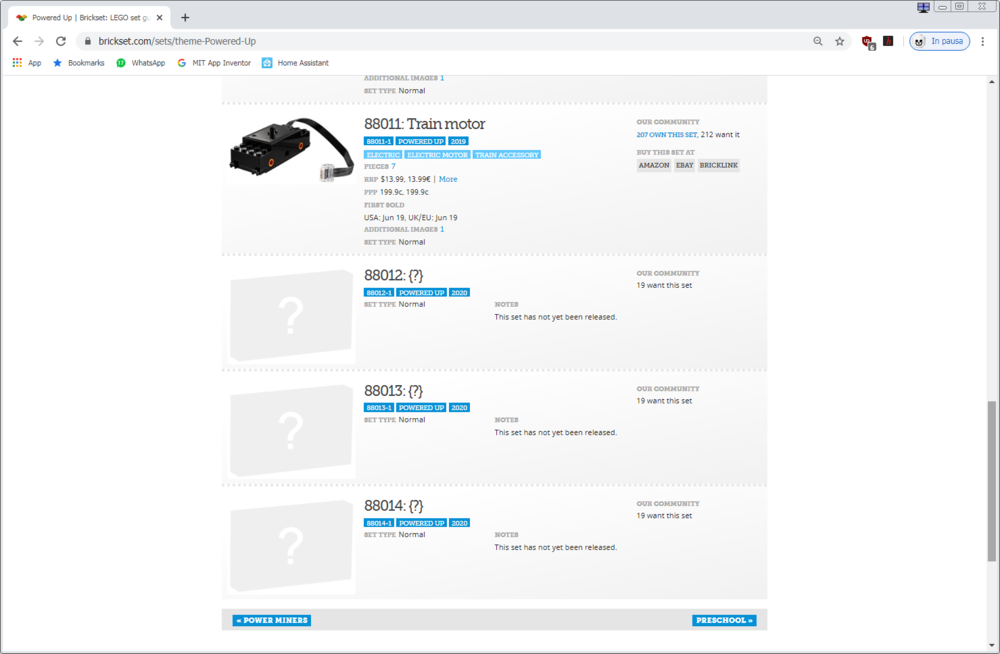Click 2020 tag on set 88014
This screenshot has height=654, width=1000.
pos(459,523)
